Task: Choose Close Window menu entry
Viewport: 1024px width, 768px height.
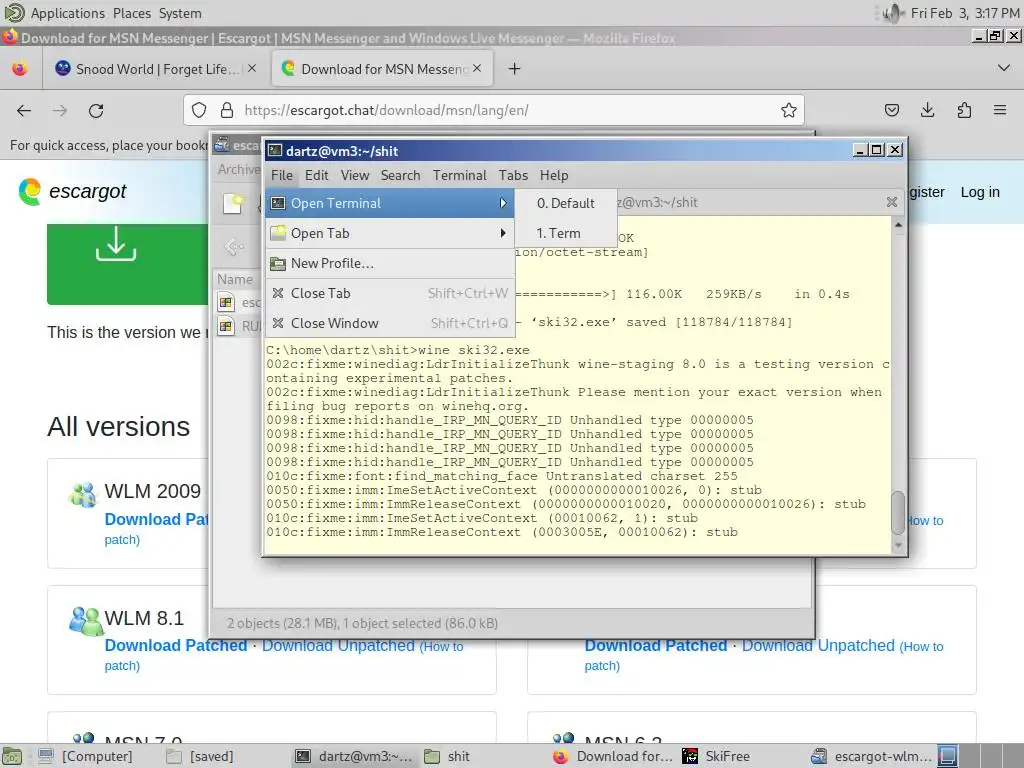Action: click(390, 323)
